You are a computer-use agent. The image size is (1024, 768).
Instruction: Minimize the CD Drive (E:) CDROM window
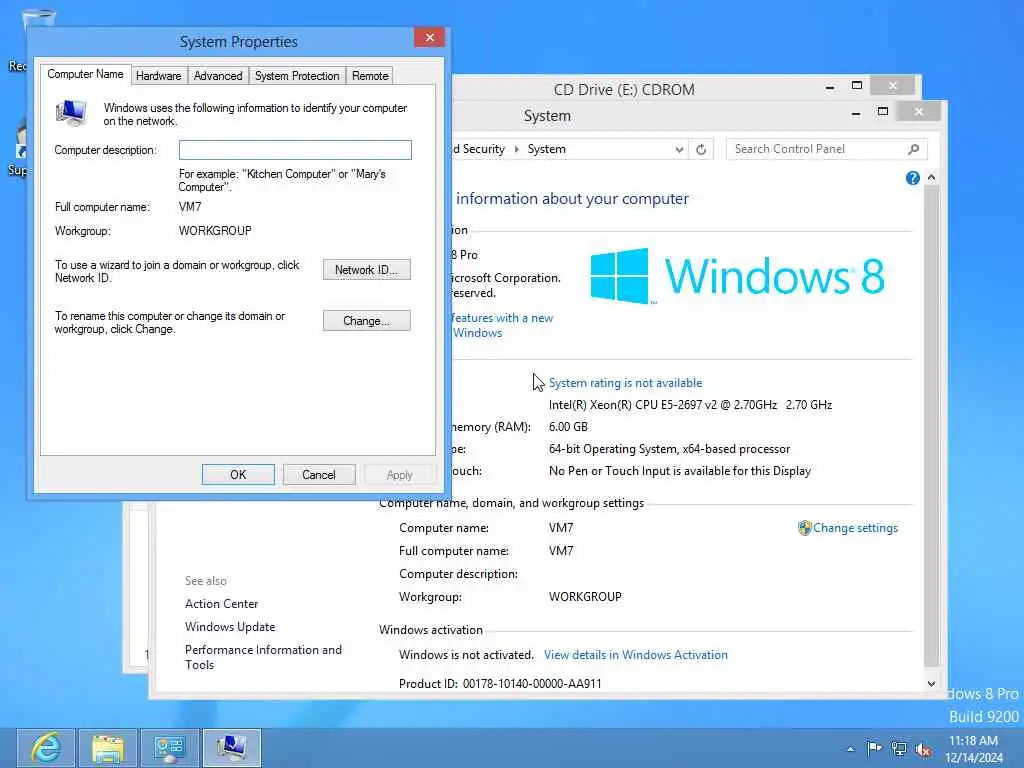830,87
